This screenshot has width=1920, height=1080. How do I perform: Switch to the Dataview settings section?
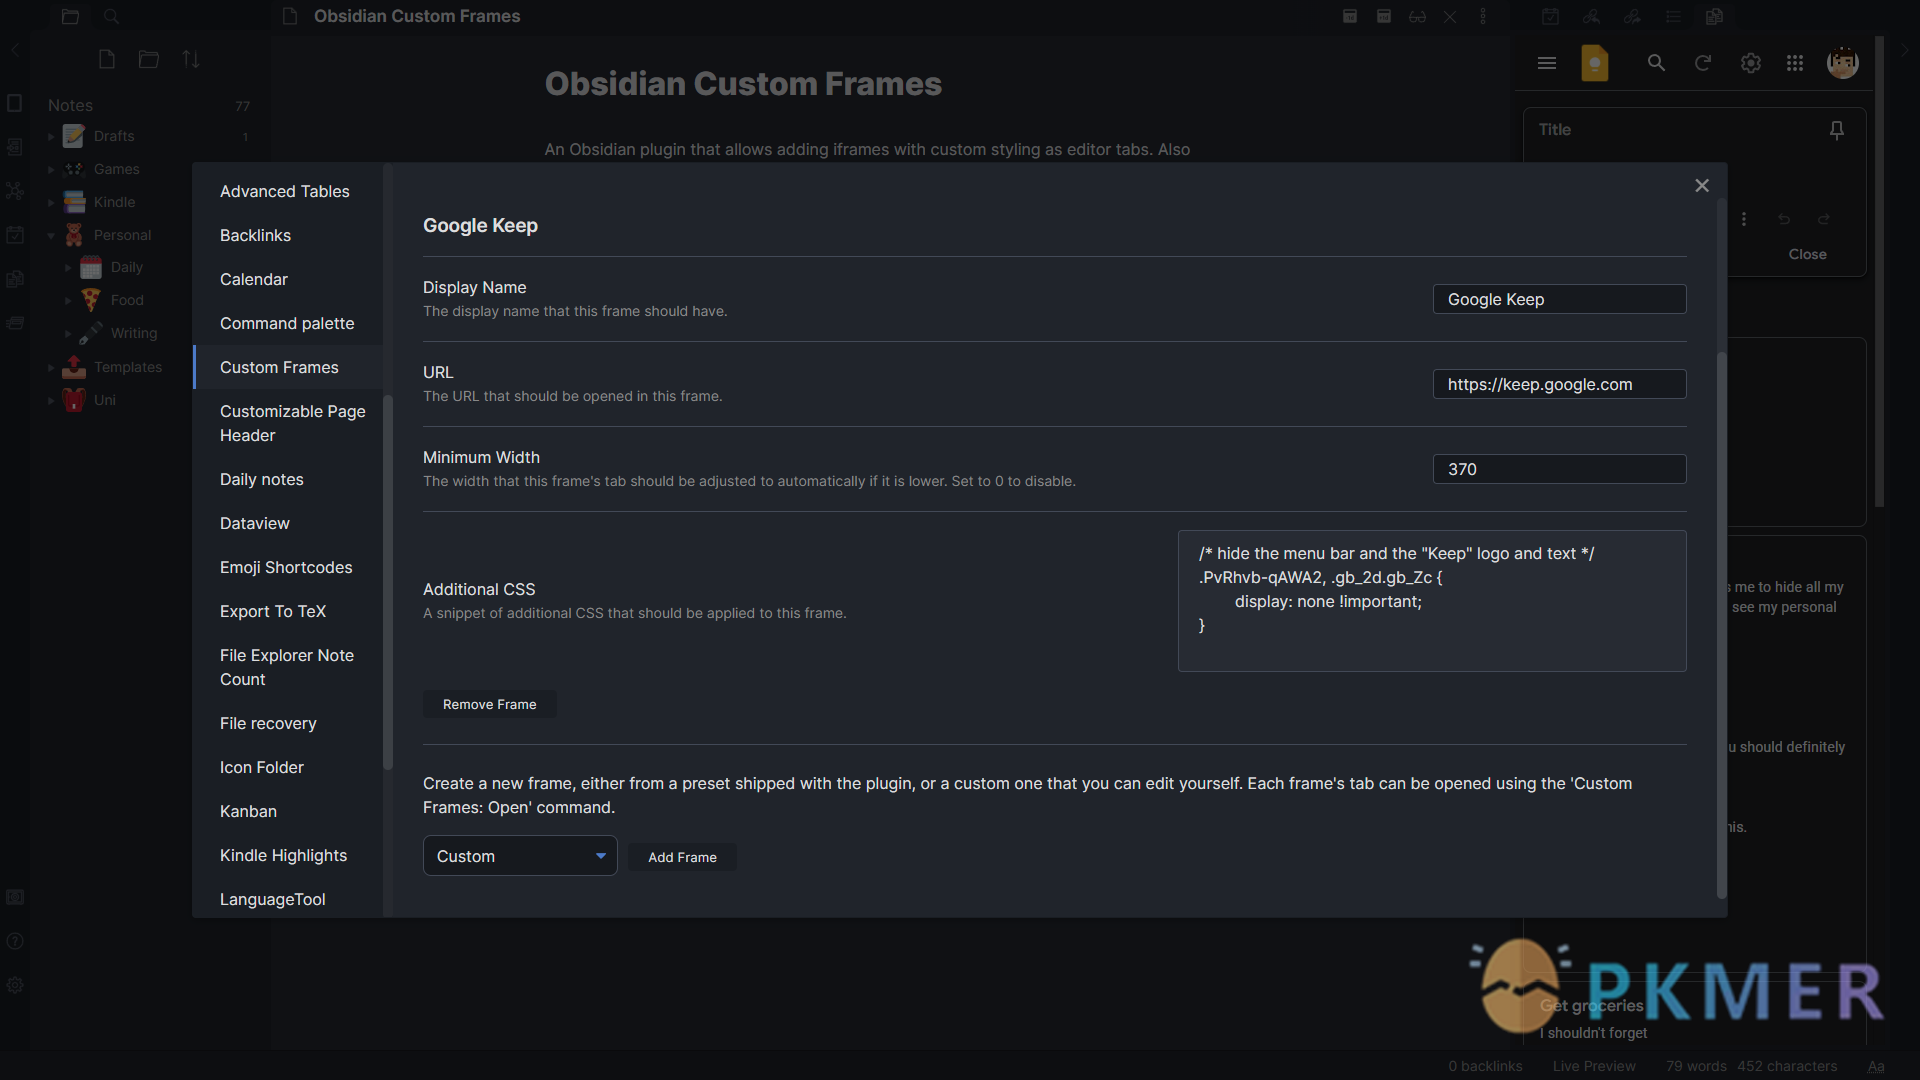(254, 523)
